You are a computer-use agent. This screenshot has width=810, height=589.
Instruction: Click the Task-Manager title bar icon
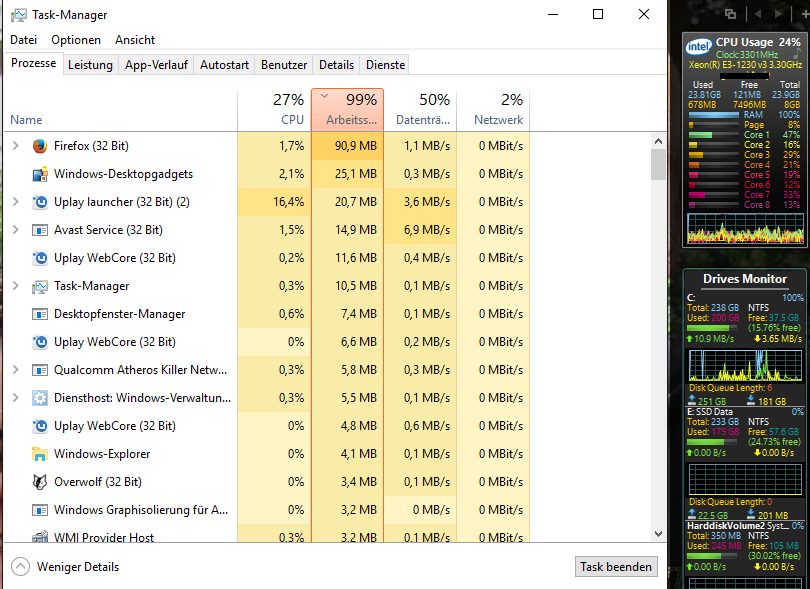[19, 15]
